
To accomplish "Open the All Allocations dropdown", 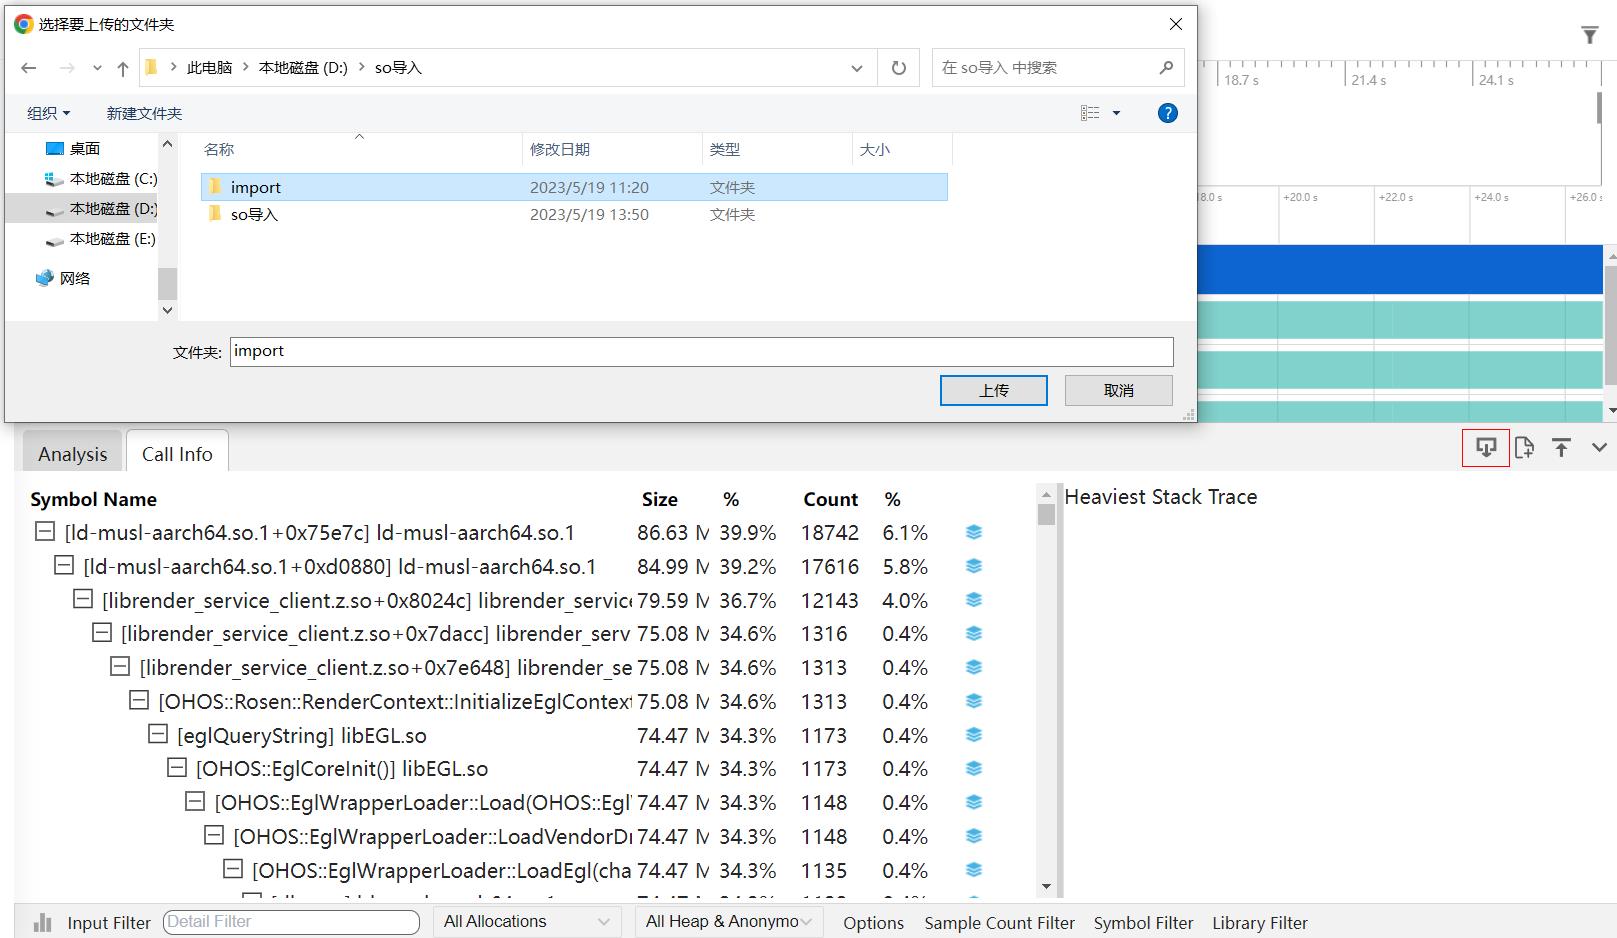I will tap(526, 922).
